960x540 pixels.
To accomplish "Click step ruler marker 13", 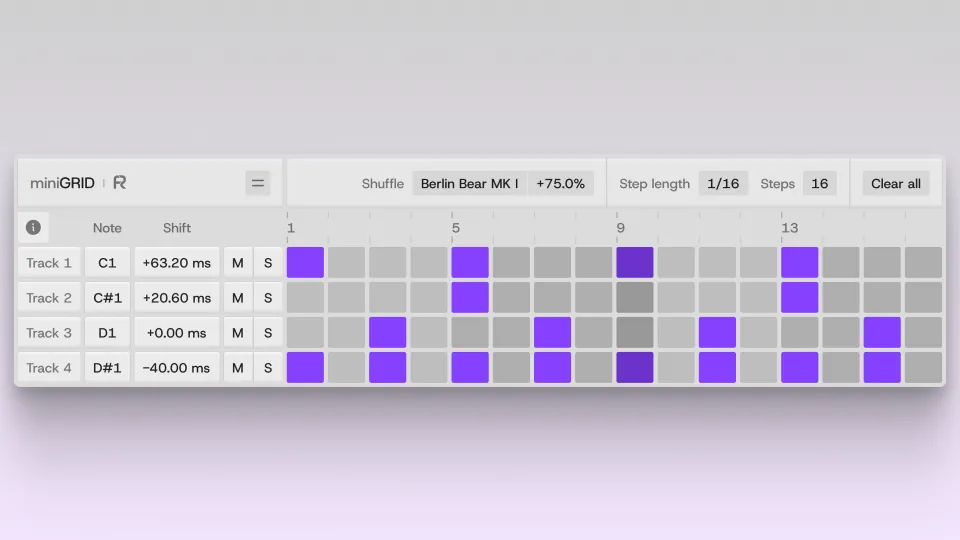I will 790,228.
